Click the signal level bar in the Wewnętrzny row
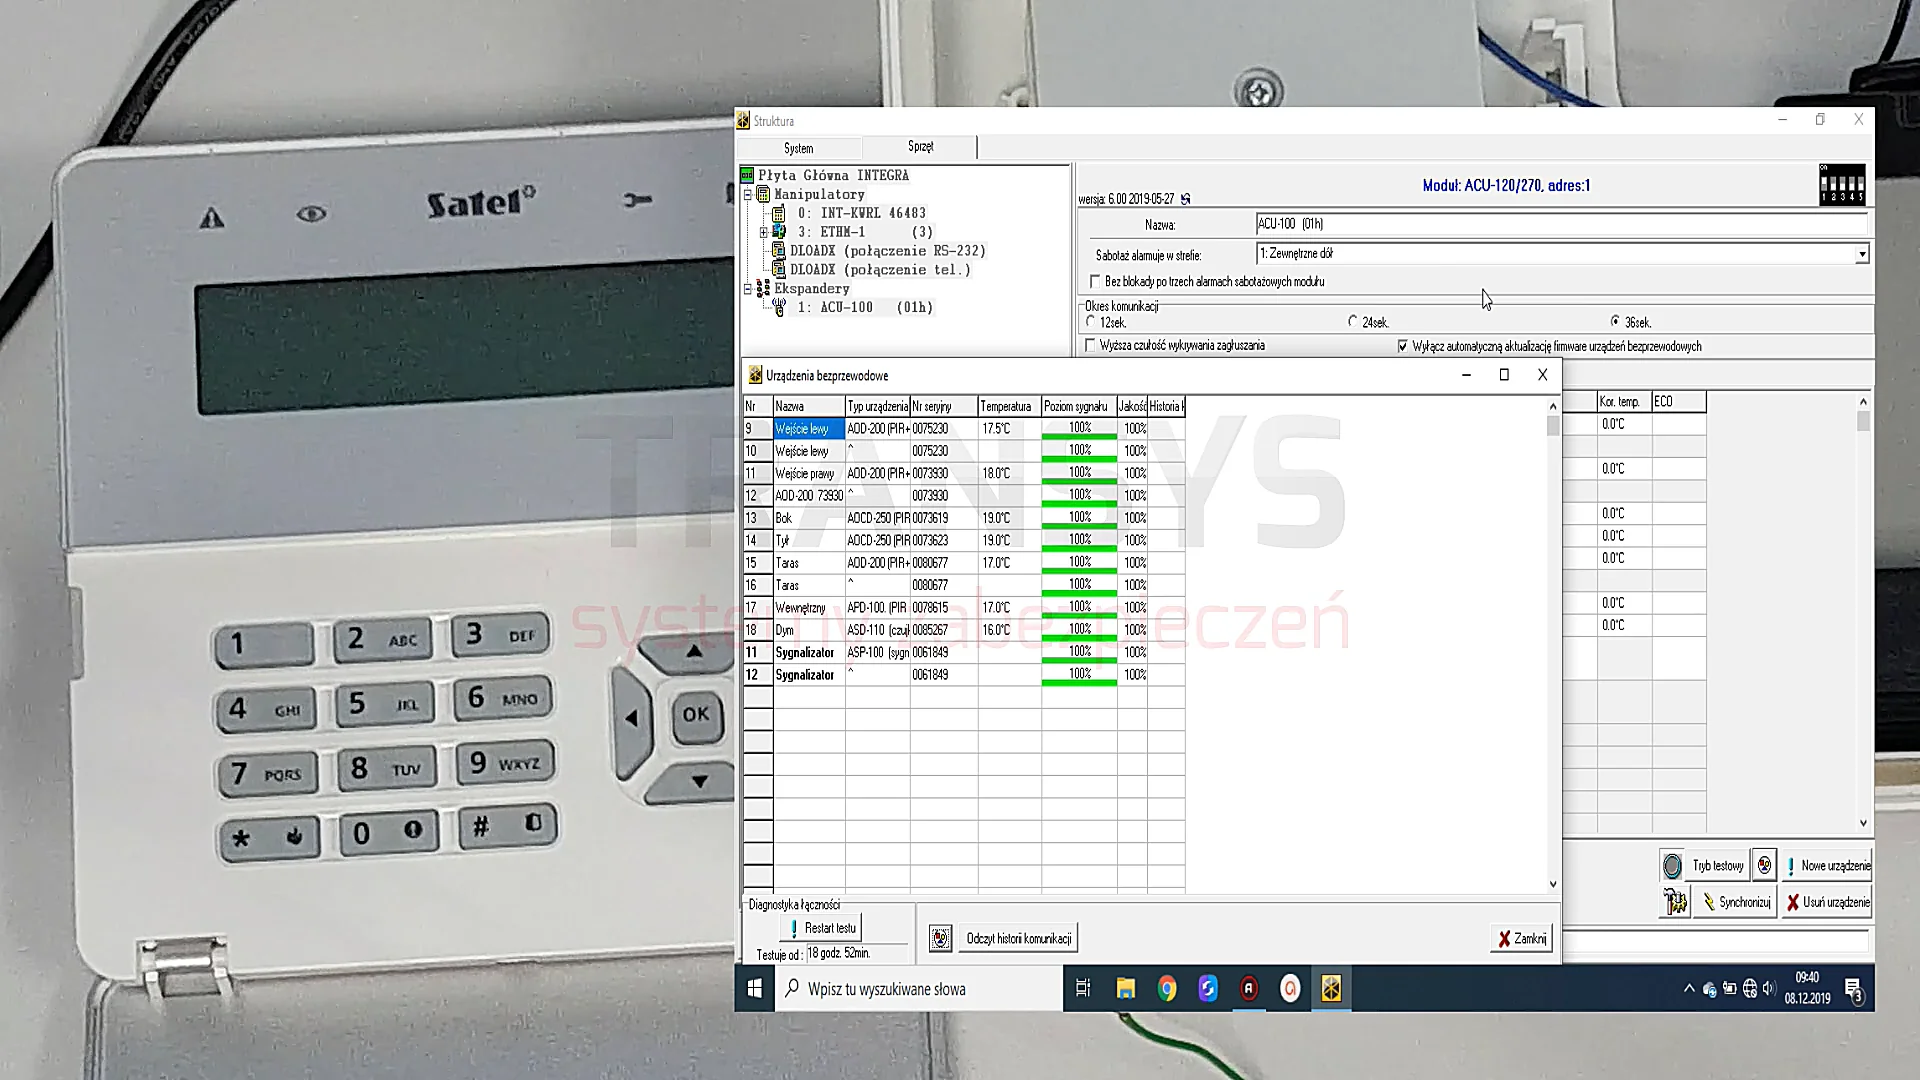This screenshot has width=1920, height=1080. 1079,607
